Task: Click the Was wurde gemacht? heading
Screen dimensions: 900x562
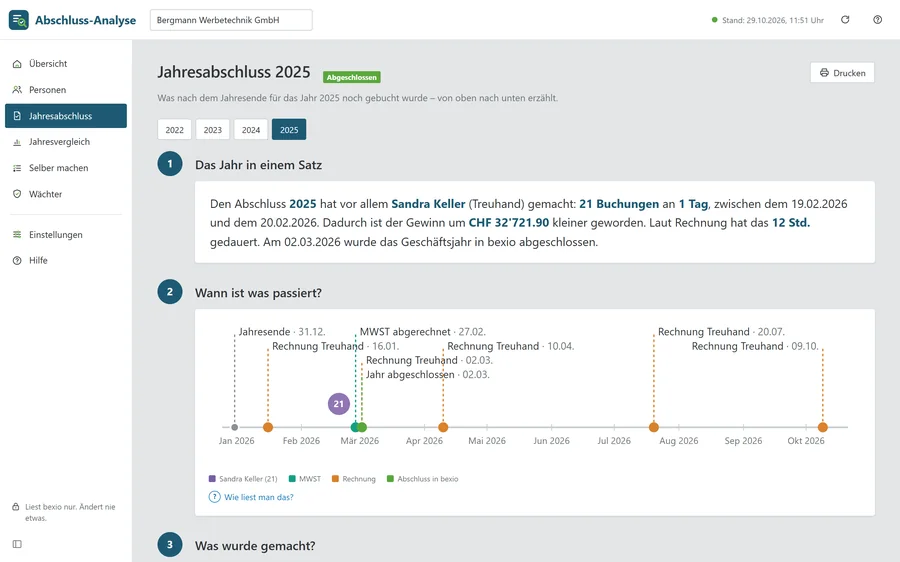Action: point(255,546)
